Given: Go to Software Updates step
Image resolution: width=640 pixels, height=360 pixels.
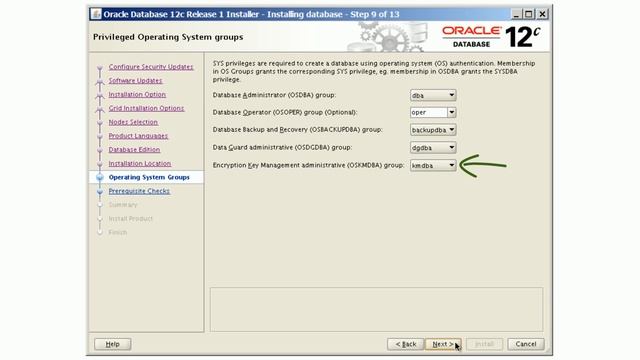Looking at the screenshot, I should pyautogui.click(x=136, y=80).
